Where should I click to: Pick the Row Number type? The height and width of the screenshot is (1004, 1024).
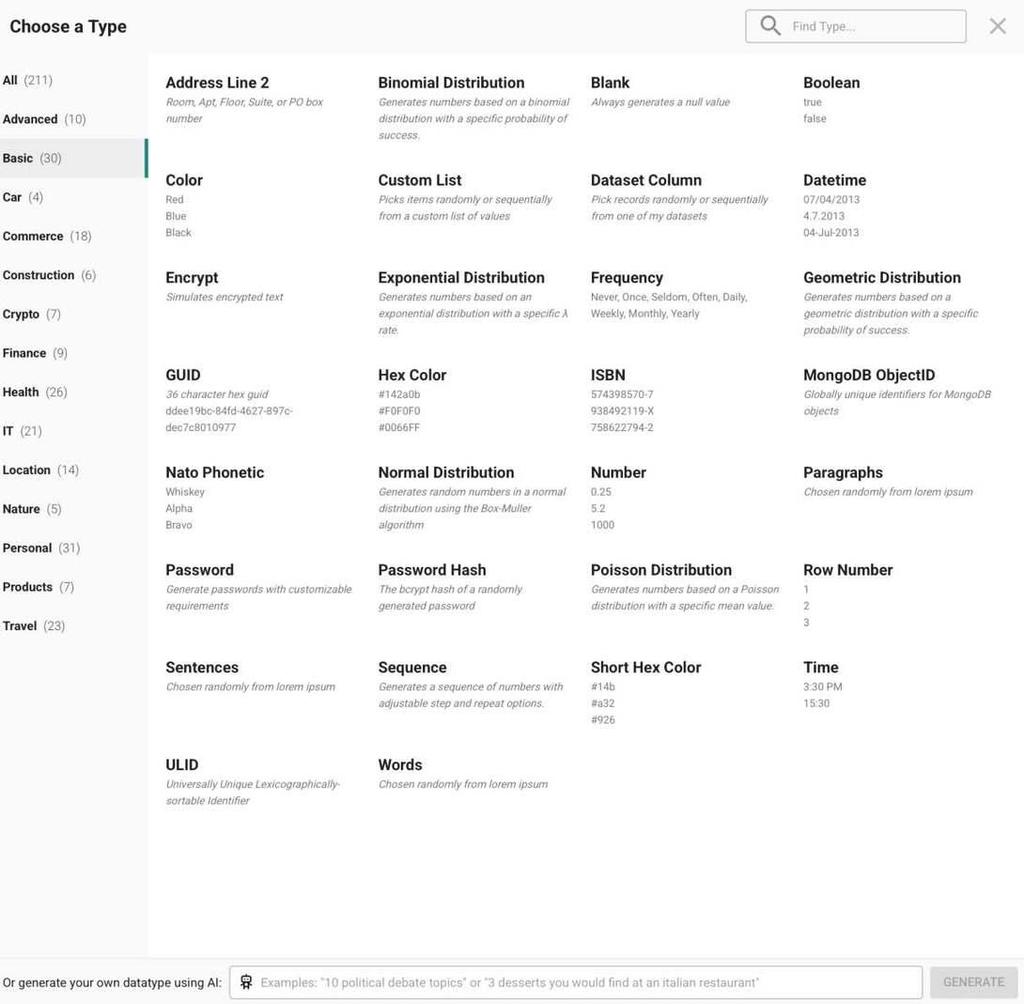848,570
